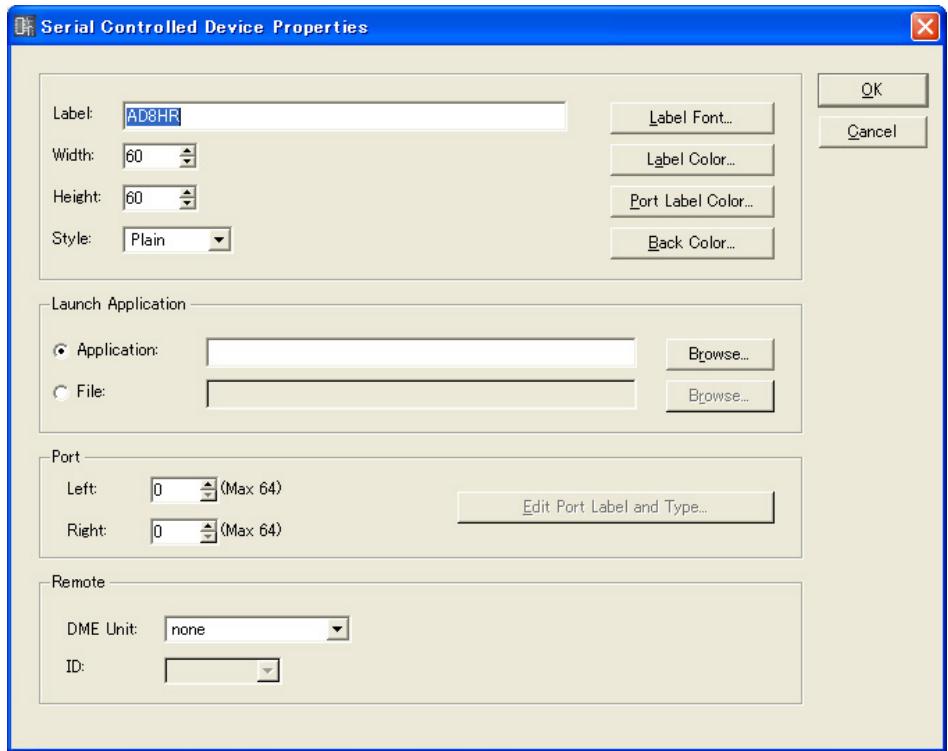
Task: Click the Width value field
Action: 151,157
